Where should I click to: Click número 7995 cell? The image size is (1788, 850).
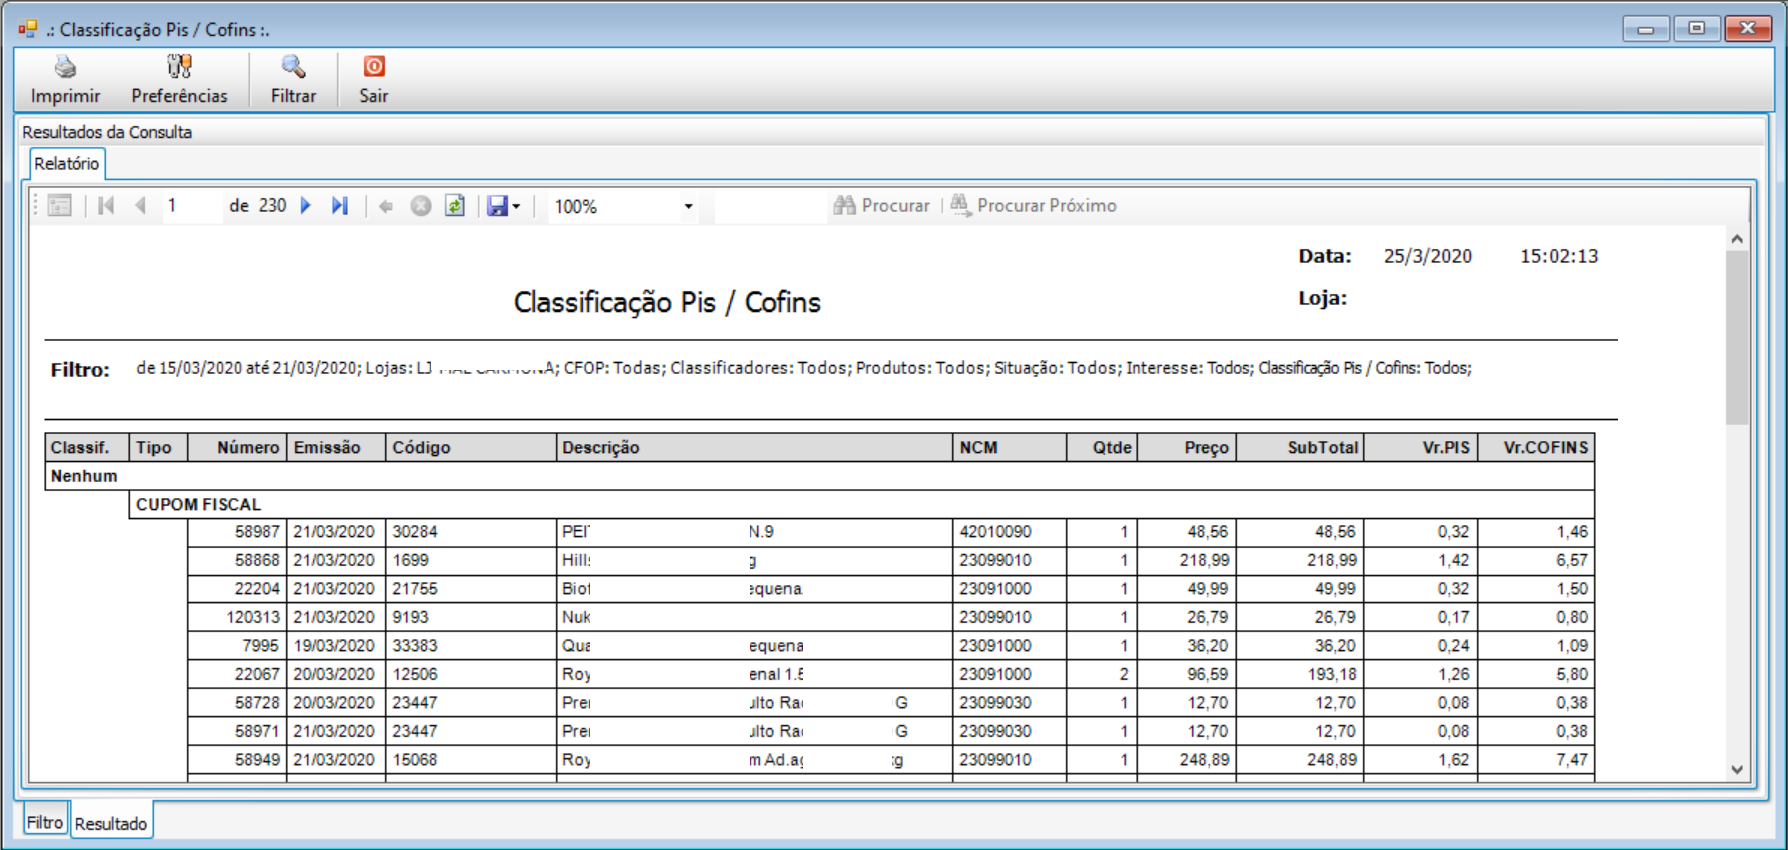tap(237, 646)
